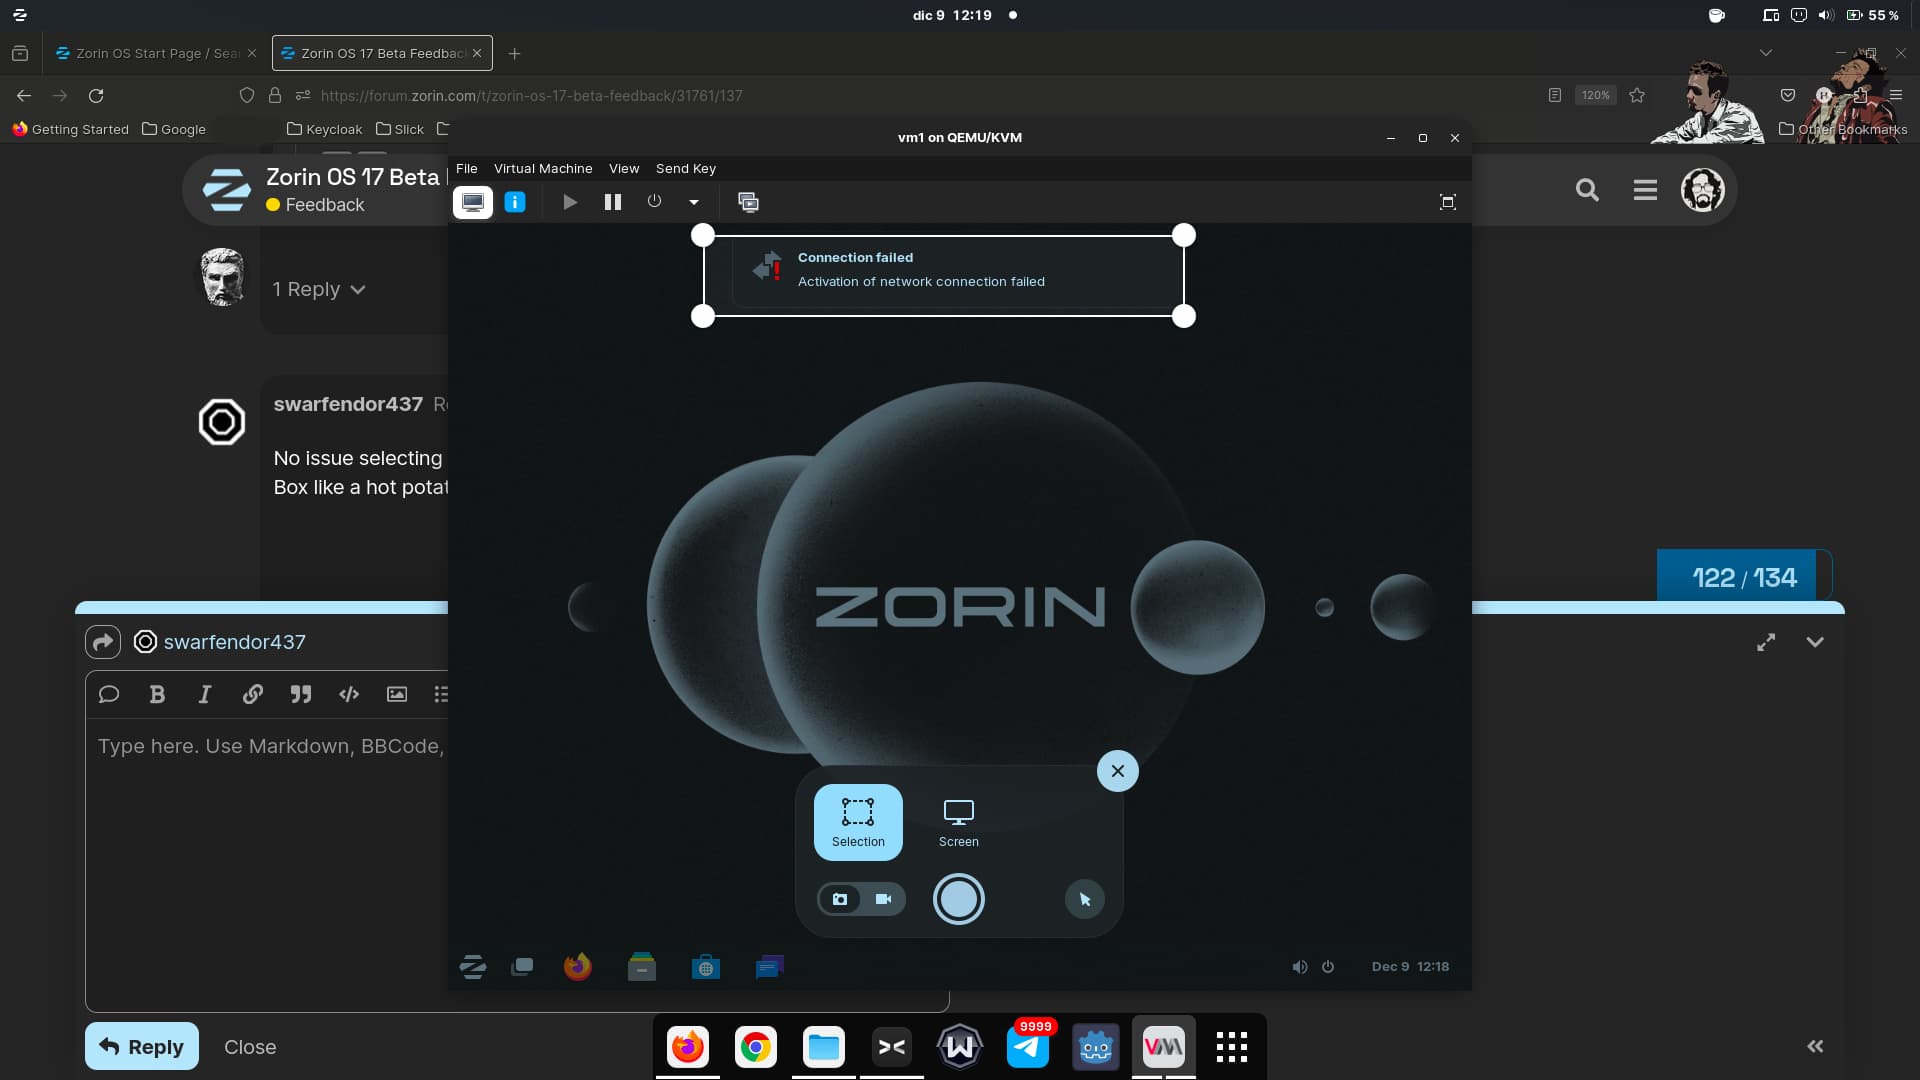Open View menu in vm1 window
The height and width of the screenshot is (1080, 1920).
pyautogui.click(x=624, y=168)
